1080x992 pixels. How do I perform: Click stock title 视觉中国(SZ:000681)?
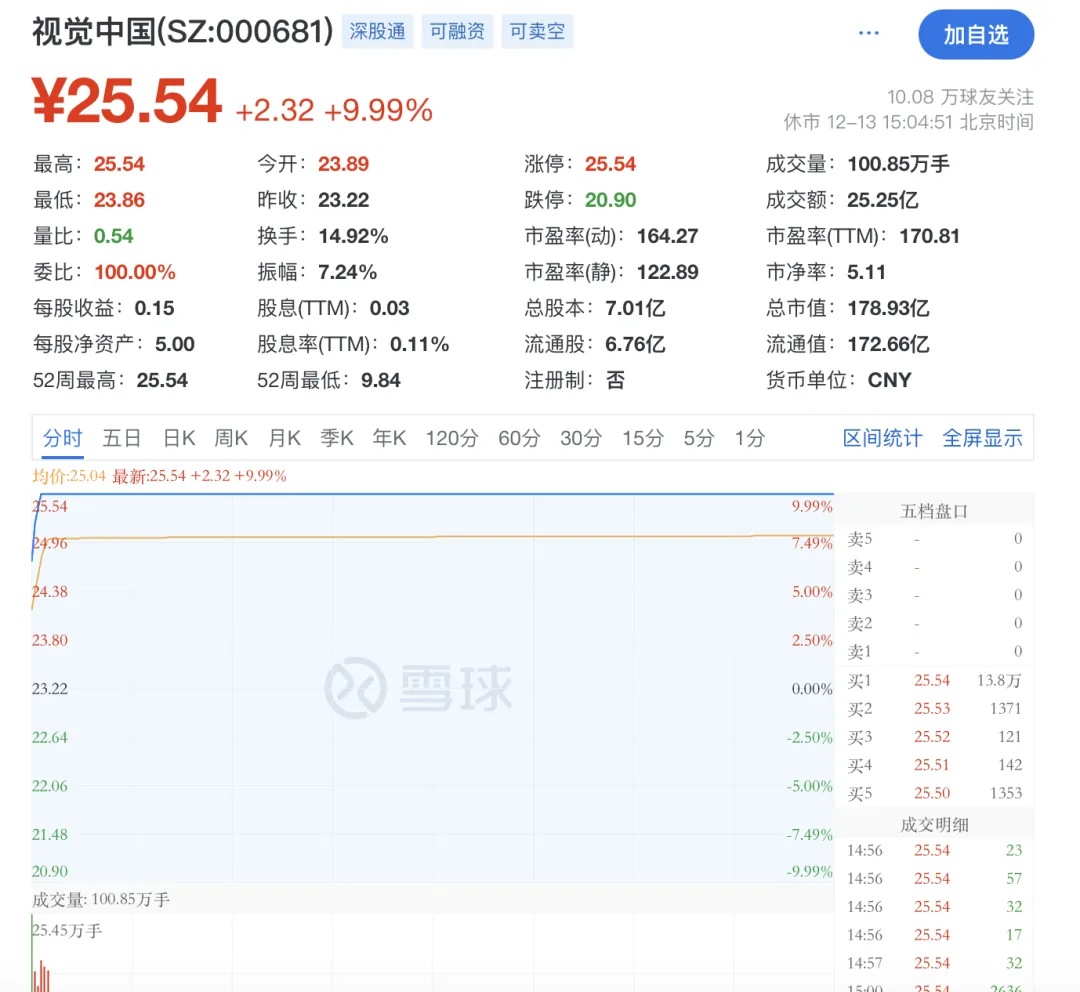click(183, 32)
